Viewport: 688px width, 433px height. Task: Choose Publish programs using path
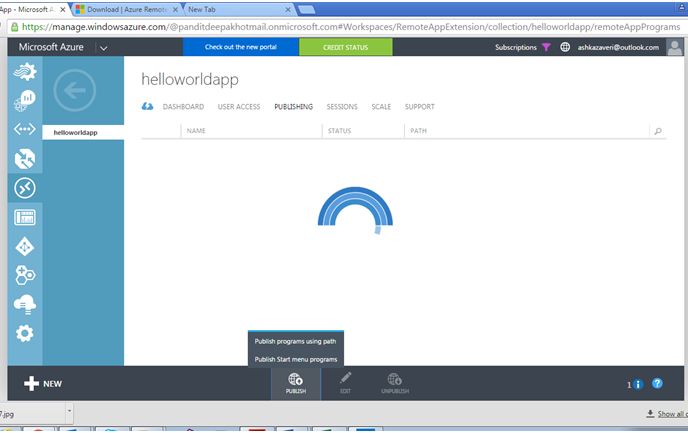click(296, 341)
